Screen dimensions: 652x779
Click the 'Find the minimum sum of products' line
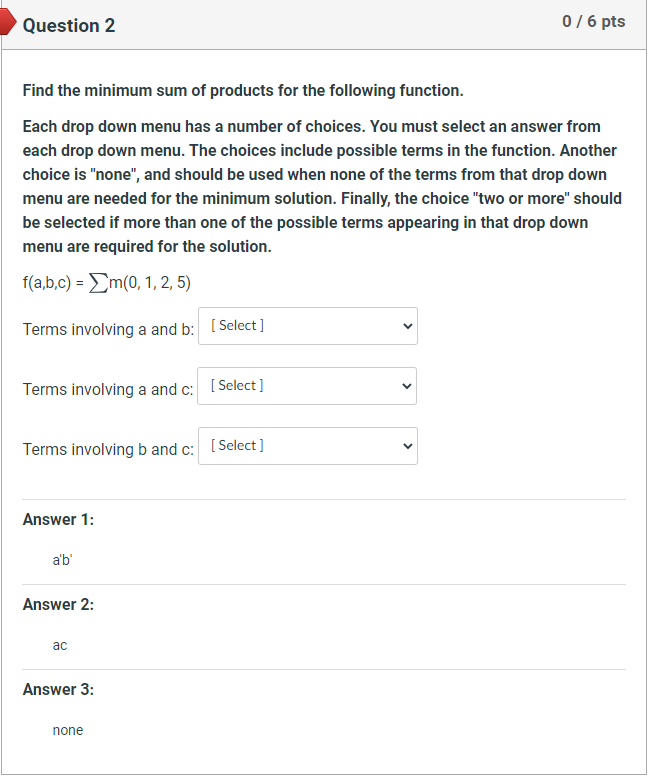point(243,91)
